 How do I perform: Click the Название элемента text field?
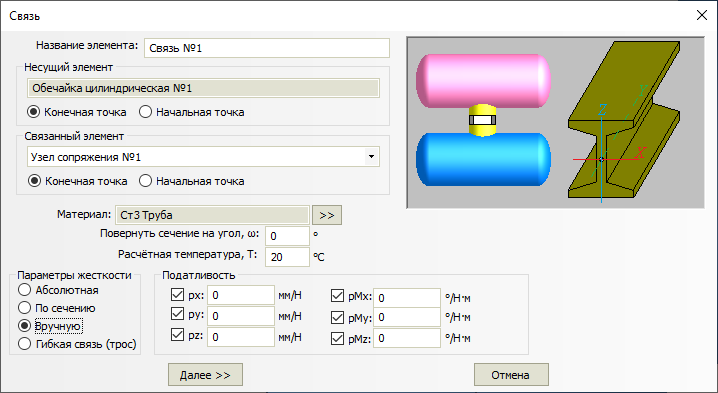coord(267,48)
